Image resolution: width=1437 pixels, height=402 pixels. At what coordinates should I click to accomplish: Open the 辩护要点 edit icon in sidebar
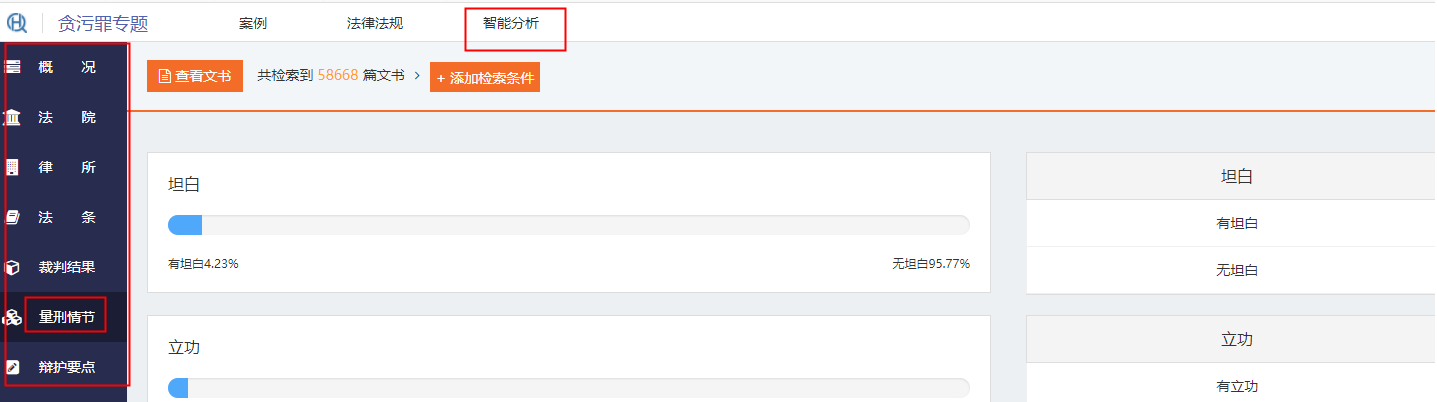click(x=13, y=367)
